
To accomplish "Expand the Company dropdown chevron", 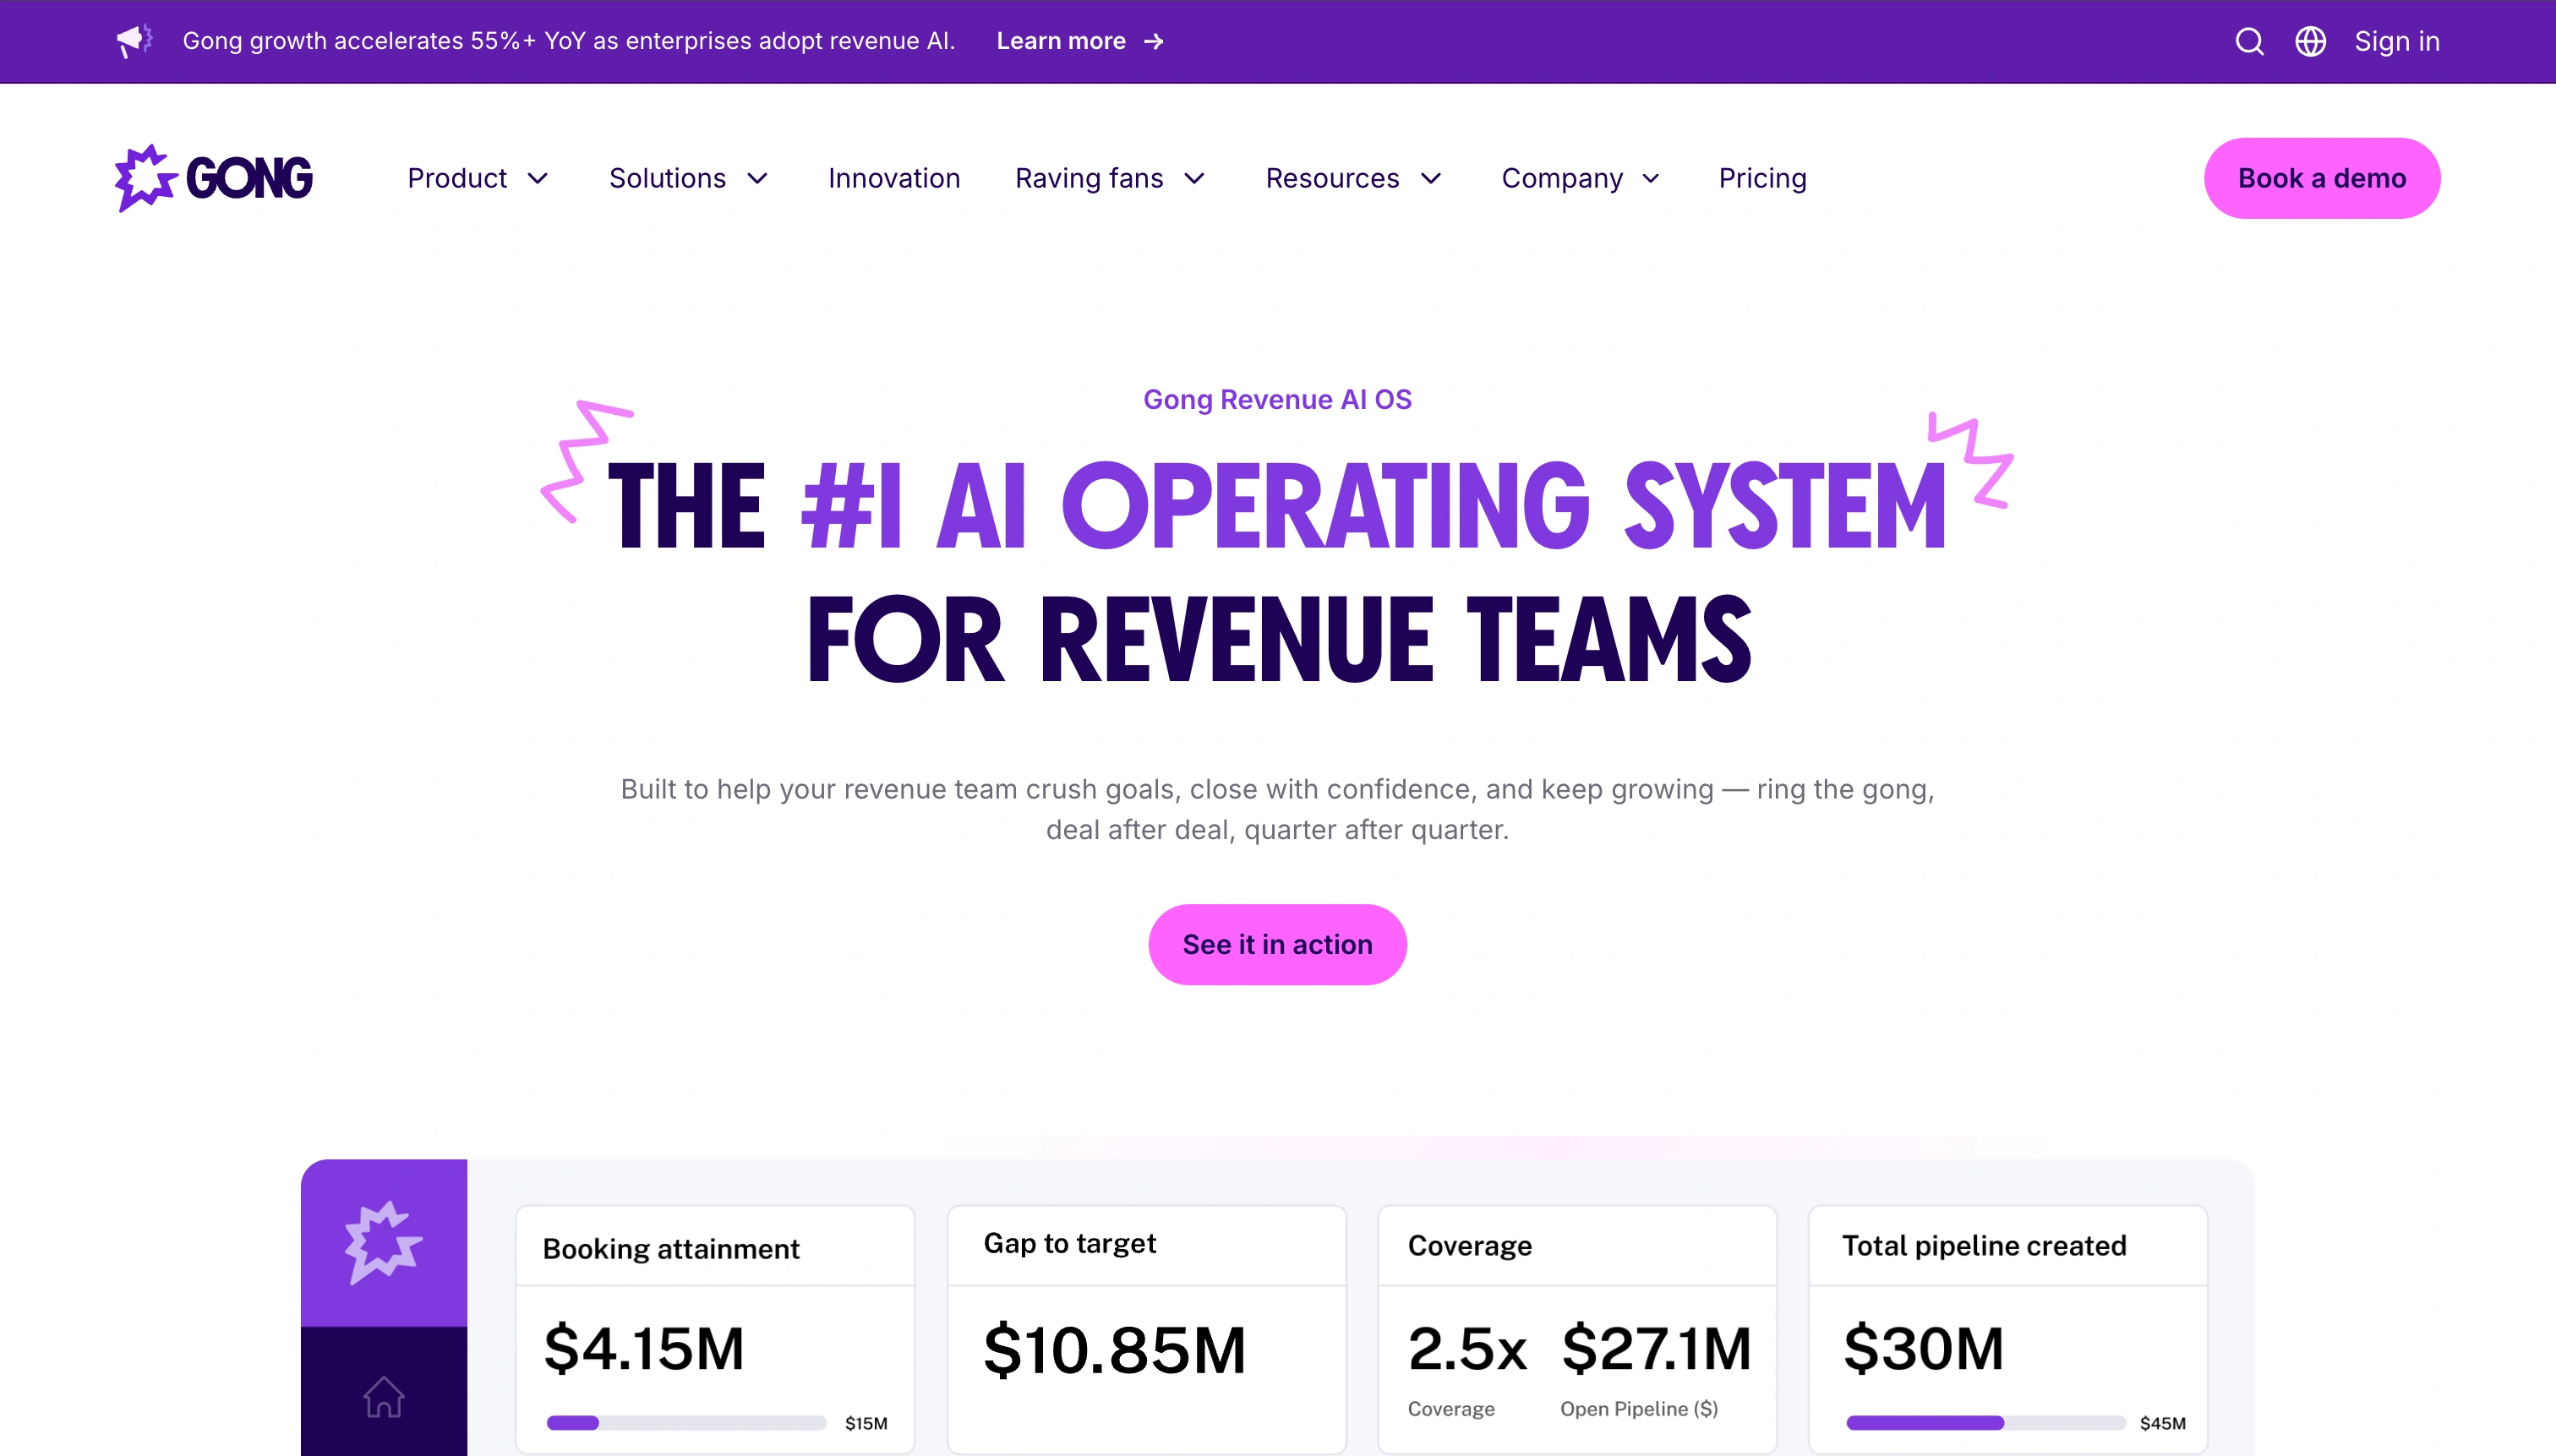I will coord(1651,179).
